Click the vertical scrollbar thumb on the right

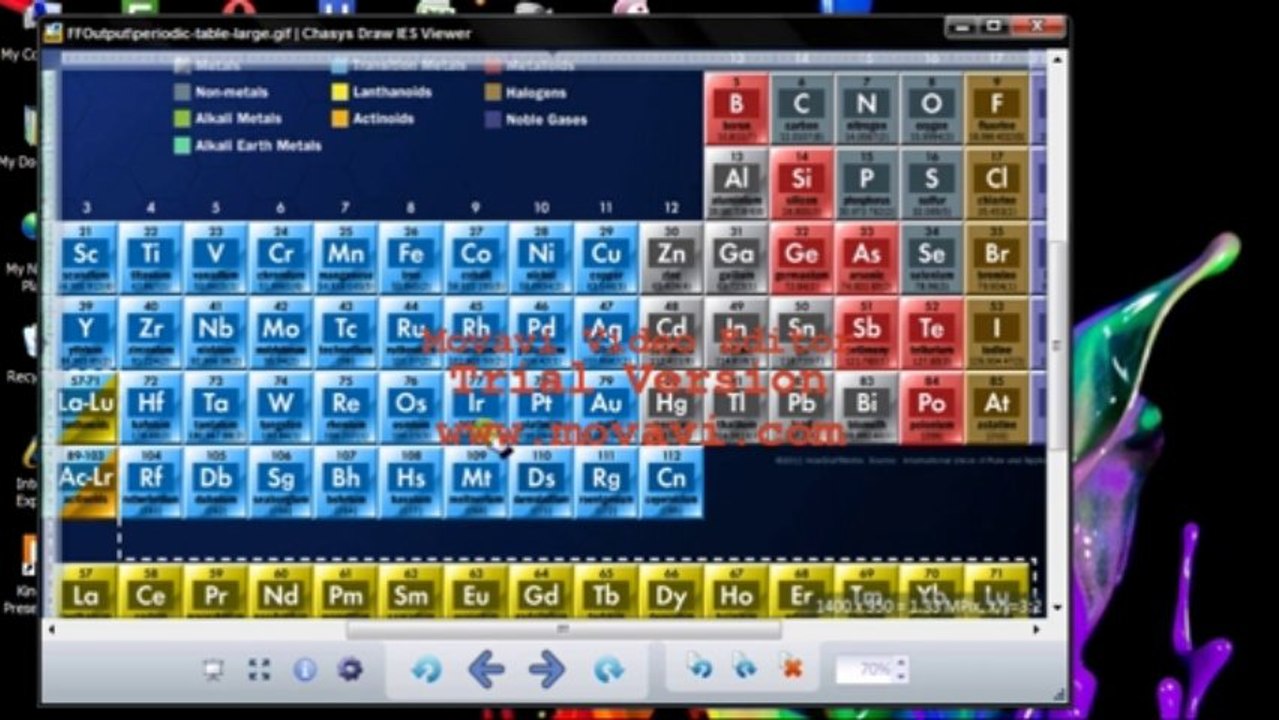click(x=1056, y=345)
